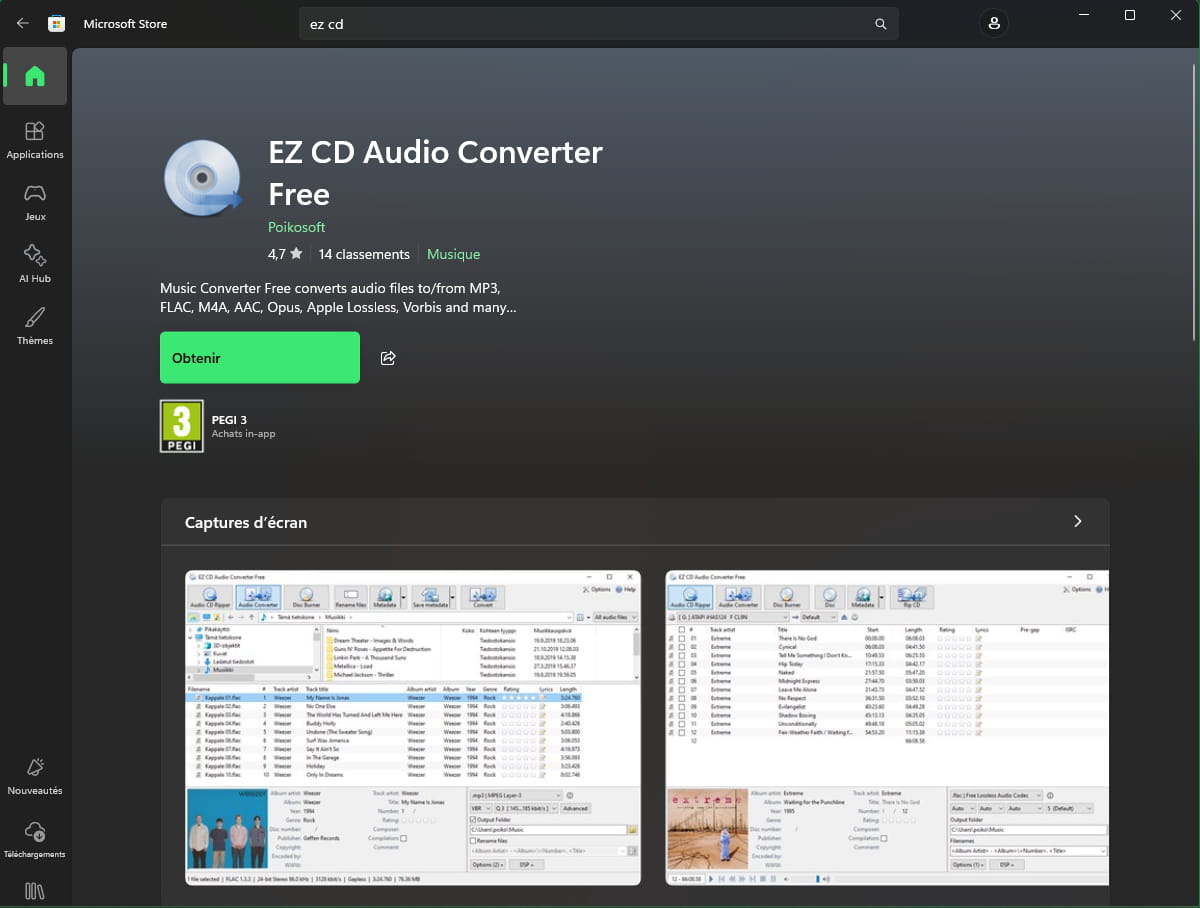Open Téléchargements in sidebar

[35, 839]
